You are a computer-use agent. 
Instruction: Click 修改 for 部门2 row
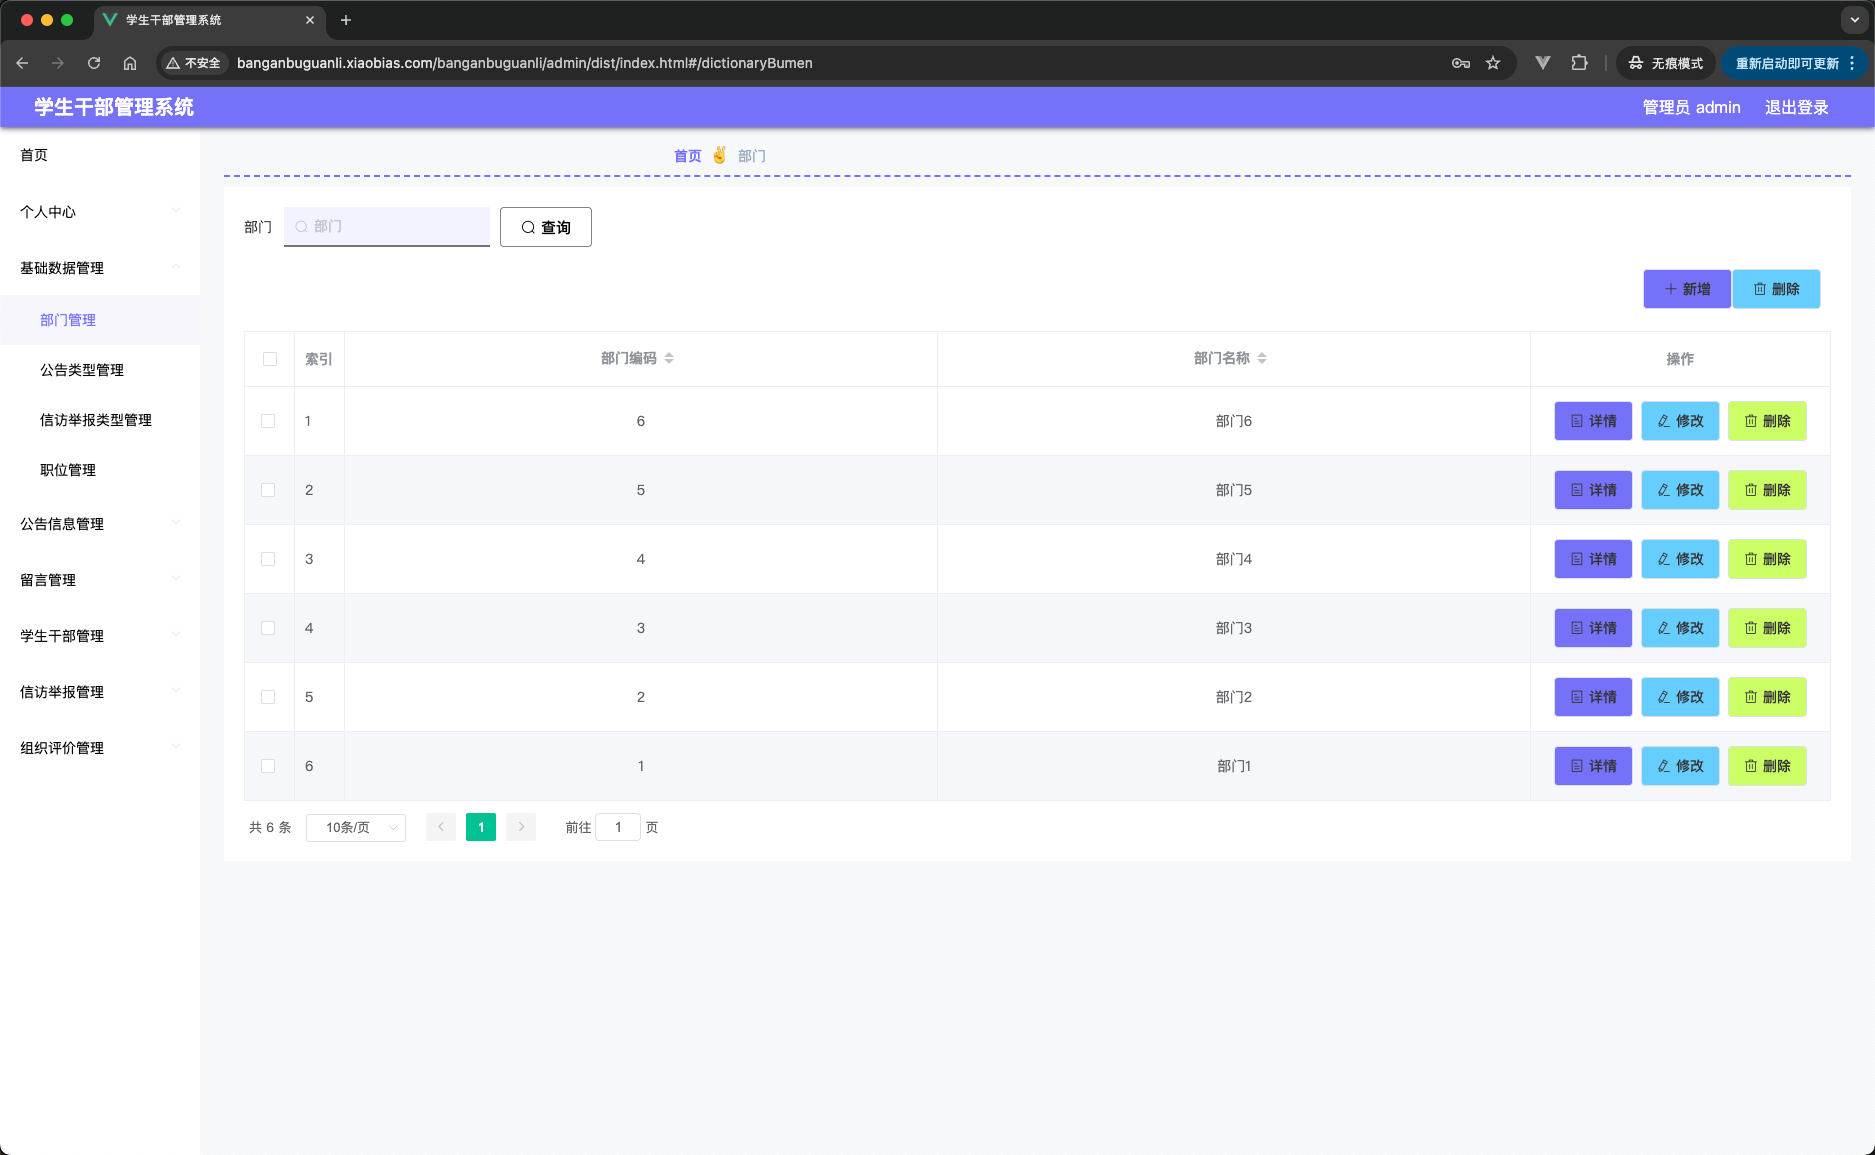click(1680, 697)
